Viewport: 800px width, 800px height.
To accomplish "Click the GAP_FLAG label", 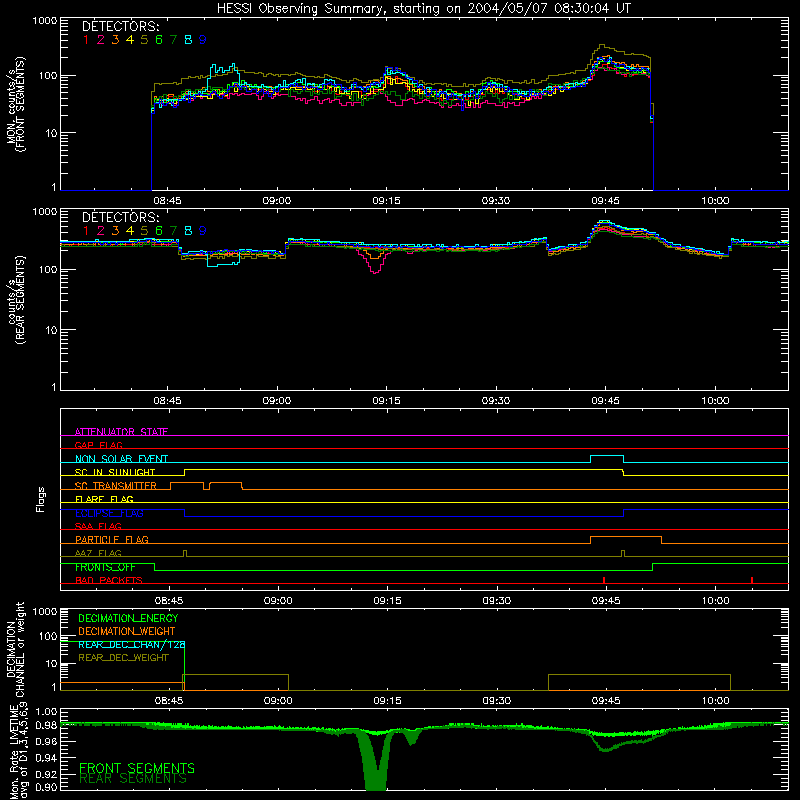I will (x=98, y=445).
